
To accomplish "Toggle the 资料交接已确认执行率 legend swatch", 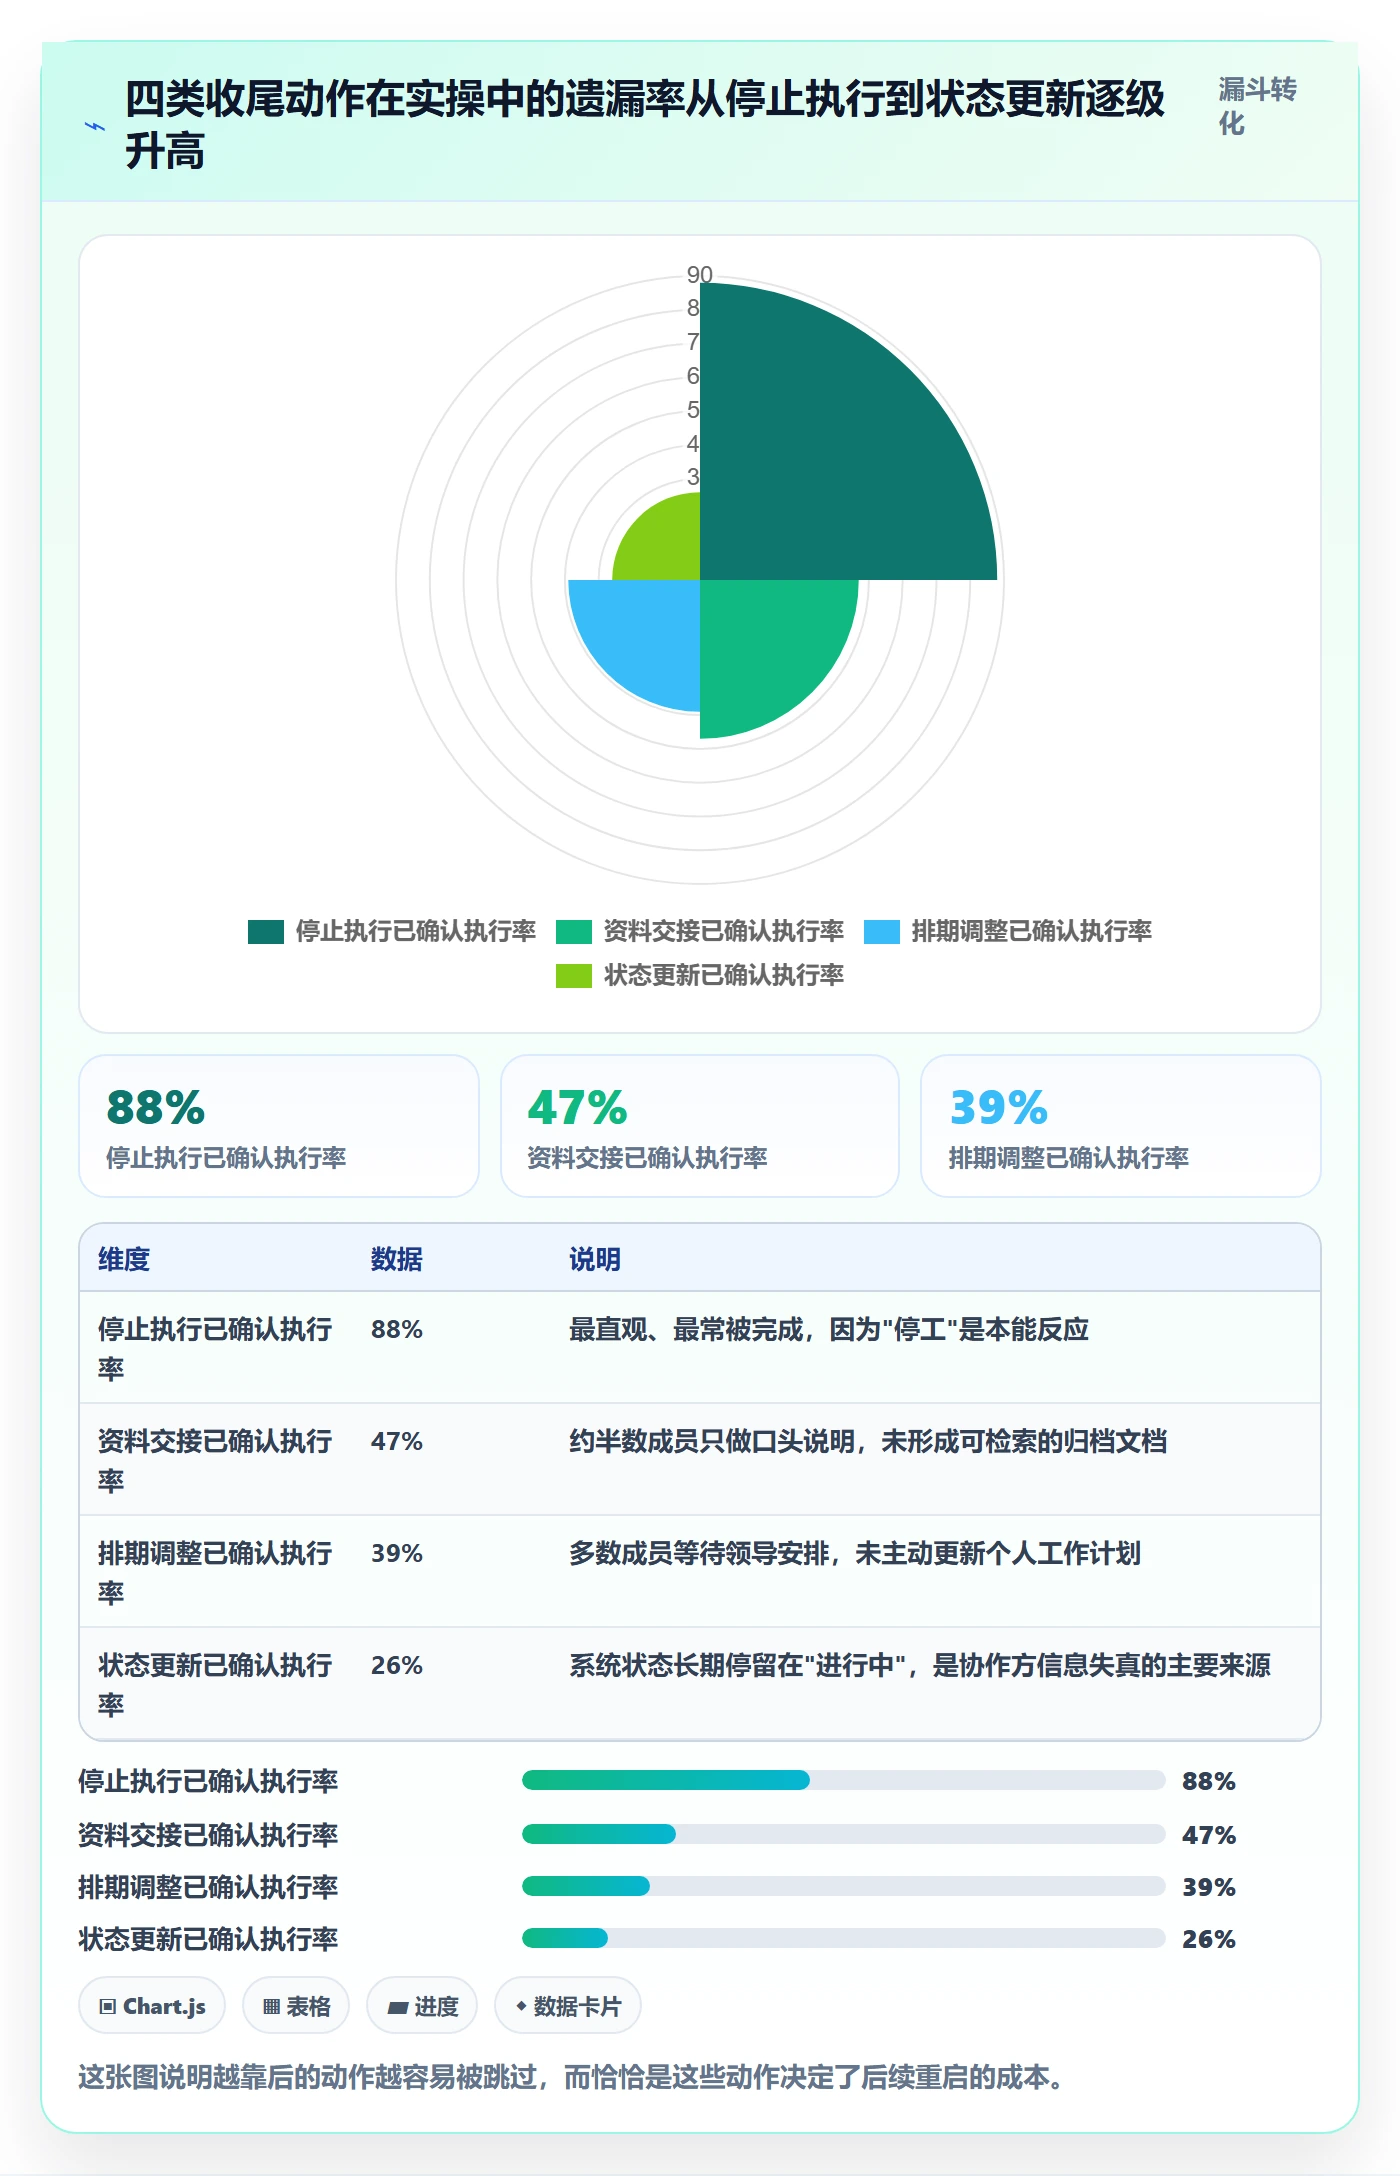I will 574,931.
